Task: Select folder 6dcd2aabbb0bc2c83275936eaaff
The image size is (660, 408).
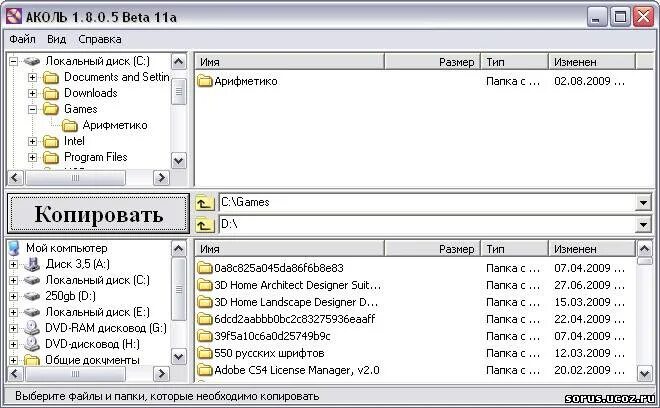Action: click(295, 319)
